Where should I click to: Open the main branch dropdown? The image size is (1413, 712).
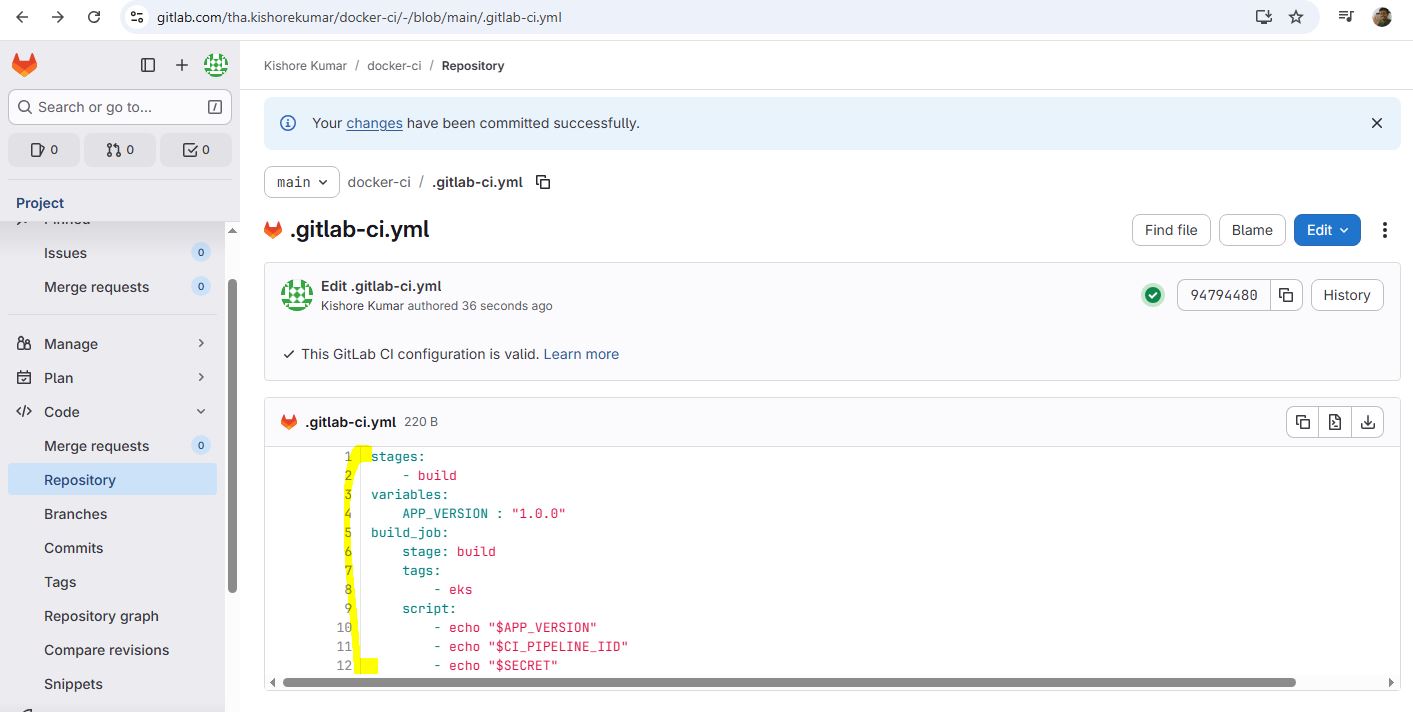[x=302, y=182]
